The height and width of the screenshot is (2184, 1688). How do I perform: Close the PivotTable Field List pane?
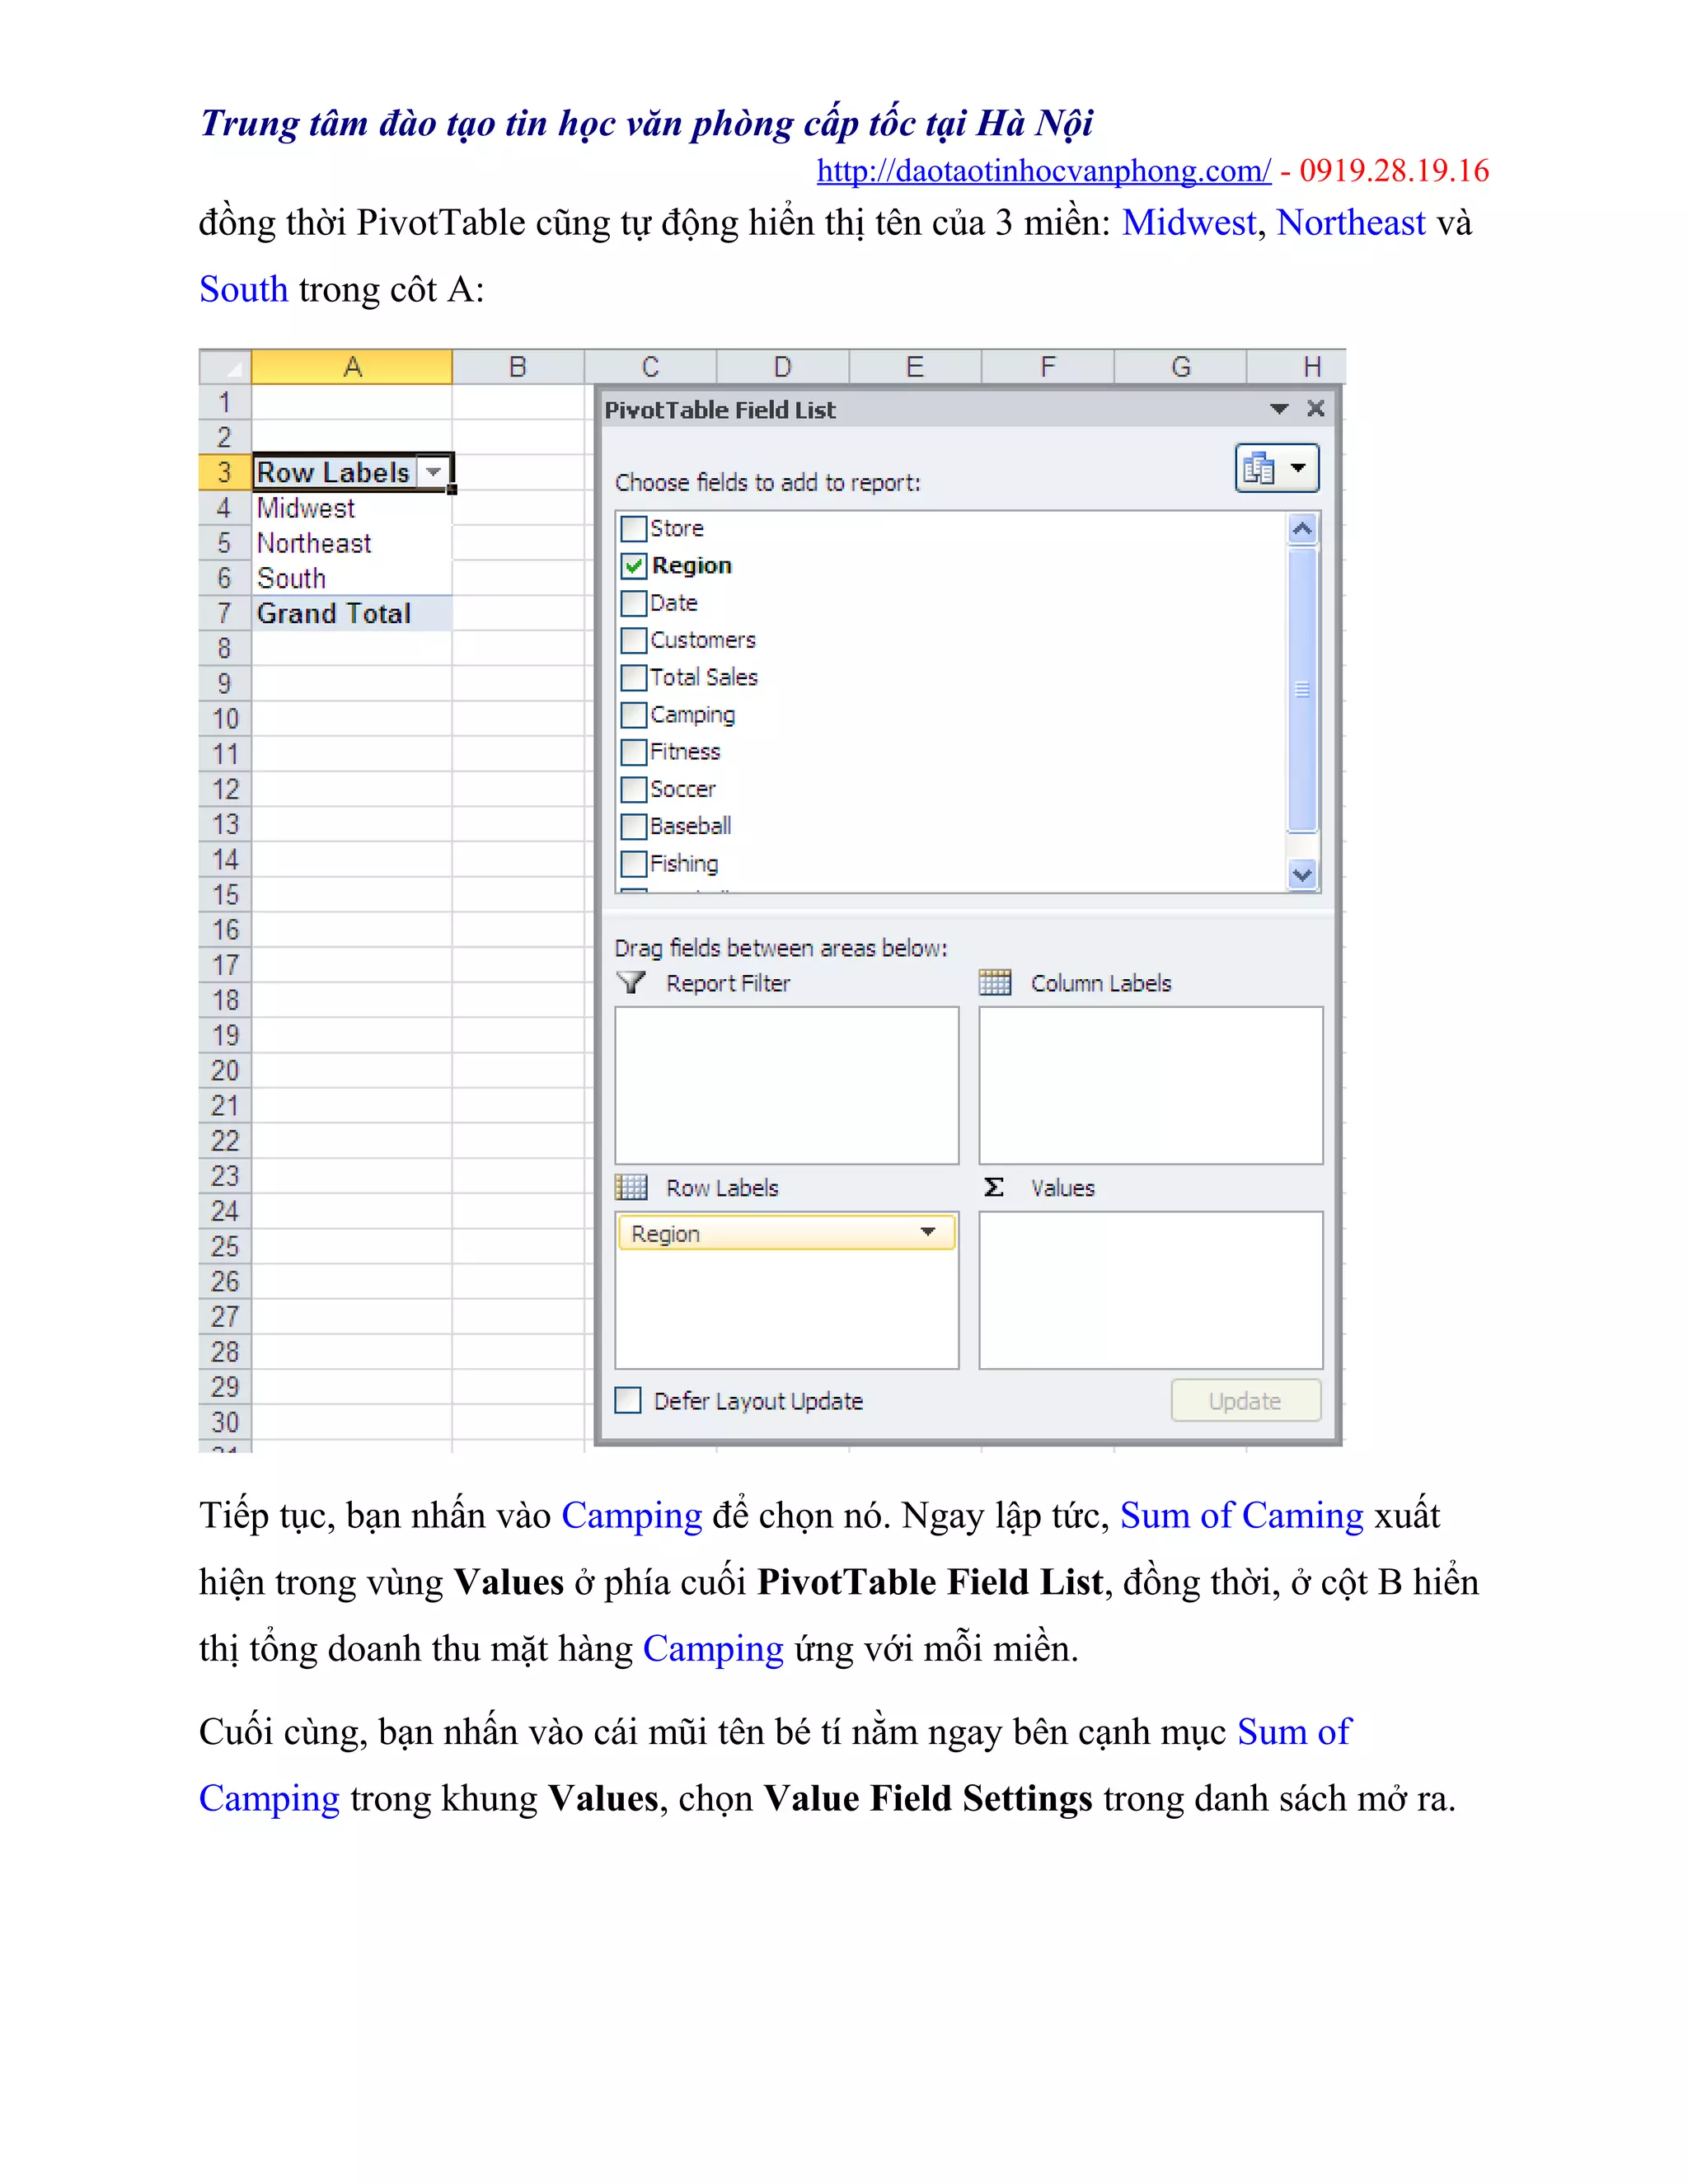click(1316, 408)
